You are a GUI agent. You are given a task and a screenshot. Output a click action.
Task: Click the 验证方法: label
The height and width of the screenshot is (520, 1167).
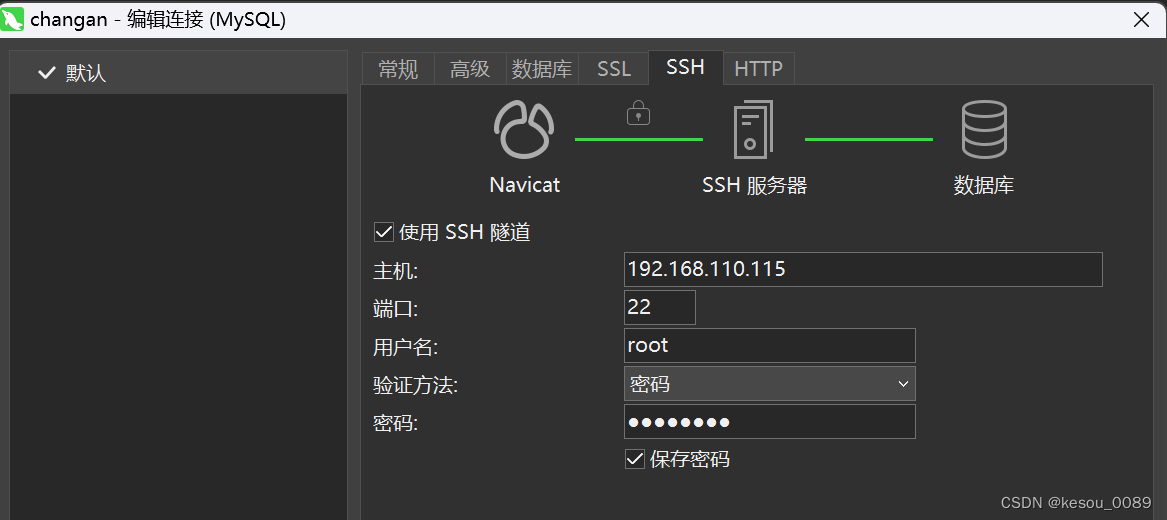tap(415, 385)
